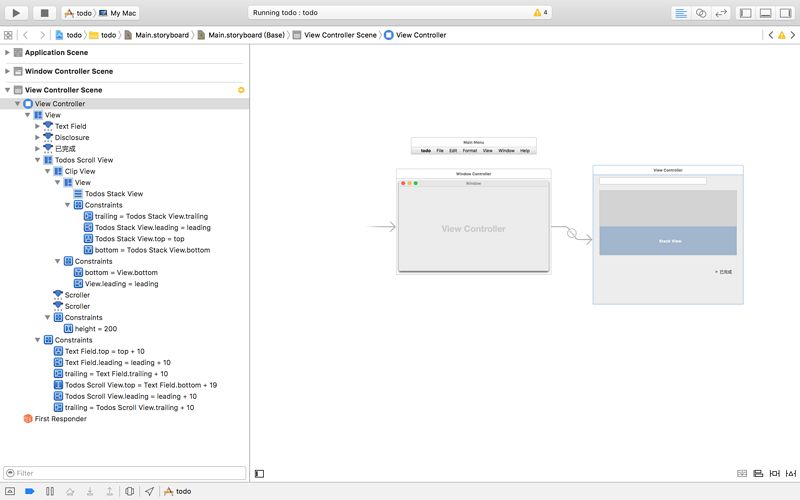Stop the running todo app

pyautogui.click(x=44, y=13)
